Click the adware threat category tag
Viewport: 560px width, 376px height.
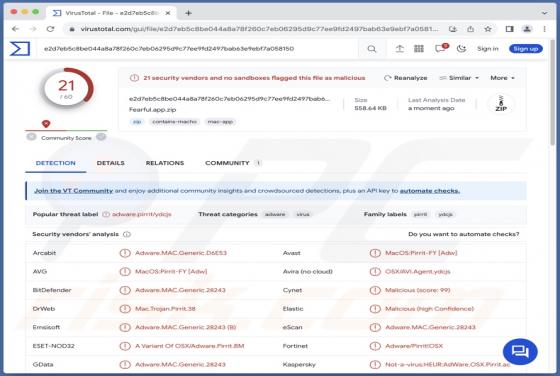tap(275, 214)
